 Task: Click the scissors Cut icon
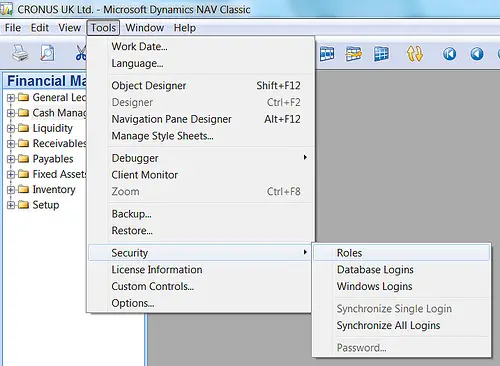(81, 53)
